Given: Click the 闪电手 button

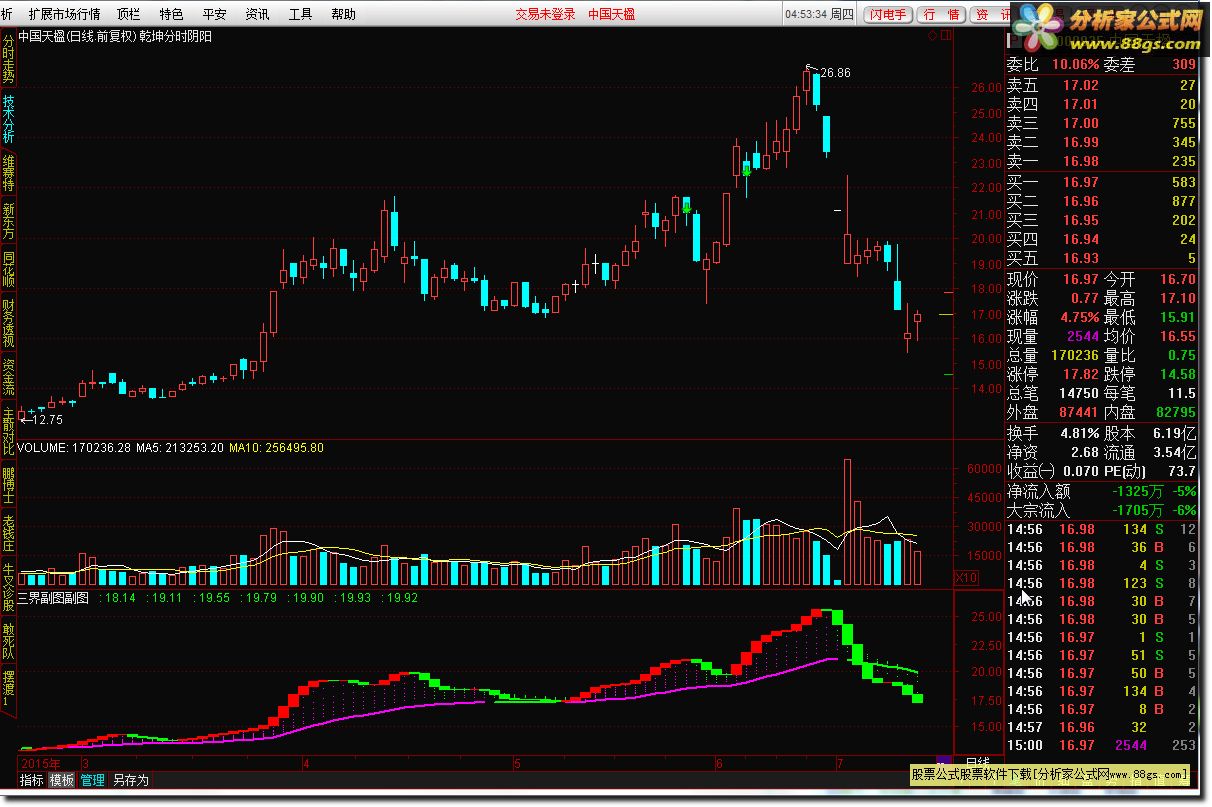Looking at the screenshot, I should click(888, 14).
